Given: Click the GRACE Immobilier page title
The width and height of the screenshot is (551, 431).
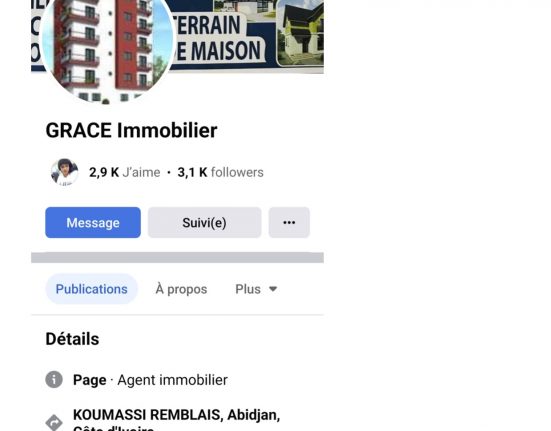Looking at the screenshot, I should [x=131, y=130].
